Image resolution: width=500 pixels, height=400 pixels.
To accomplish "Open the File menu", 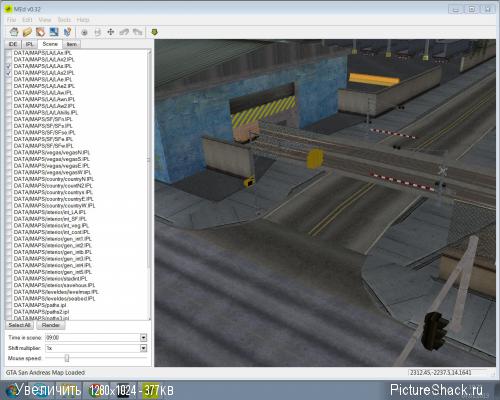I will pyautogui.click(x=11, y=20).
